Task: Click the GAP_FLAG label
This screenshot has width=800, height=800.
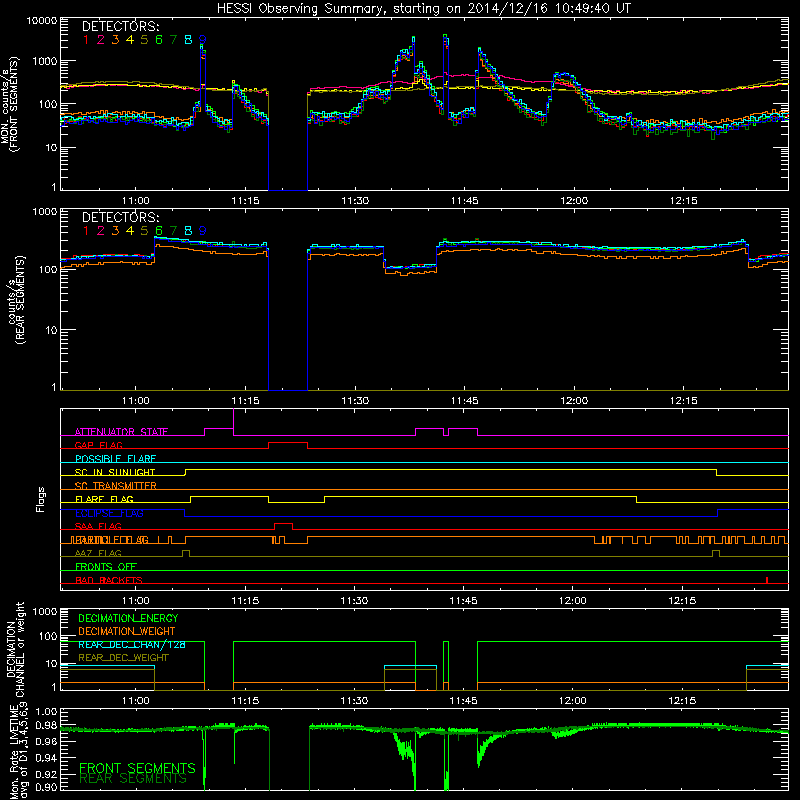Action: pos(98,445)
